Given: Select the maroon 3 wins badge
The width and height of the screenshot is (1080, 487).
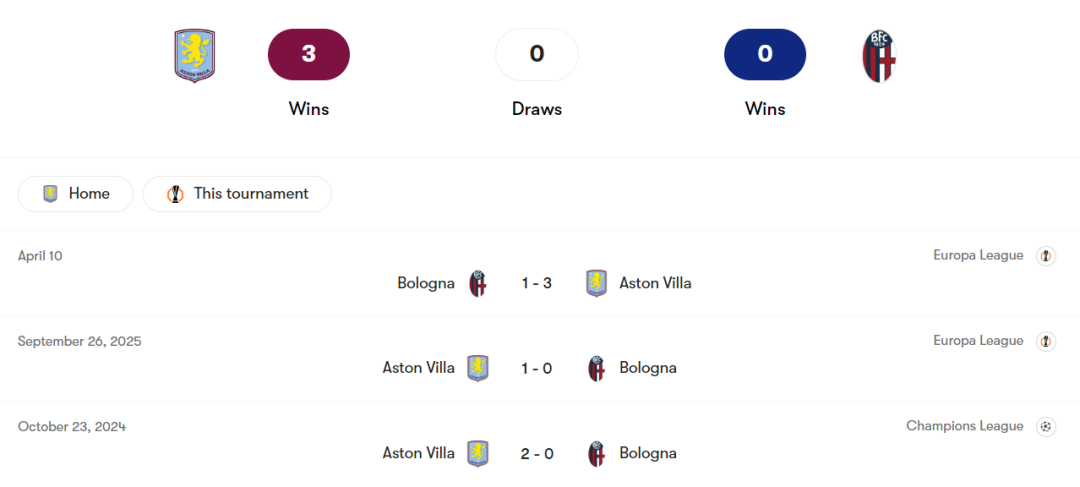Looking at the screenshot, I should pos(309,54).
